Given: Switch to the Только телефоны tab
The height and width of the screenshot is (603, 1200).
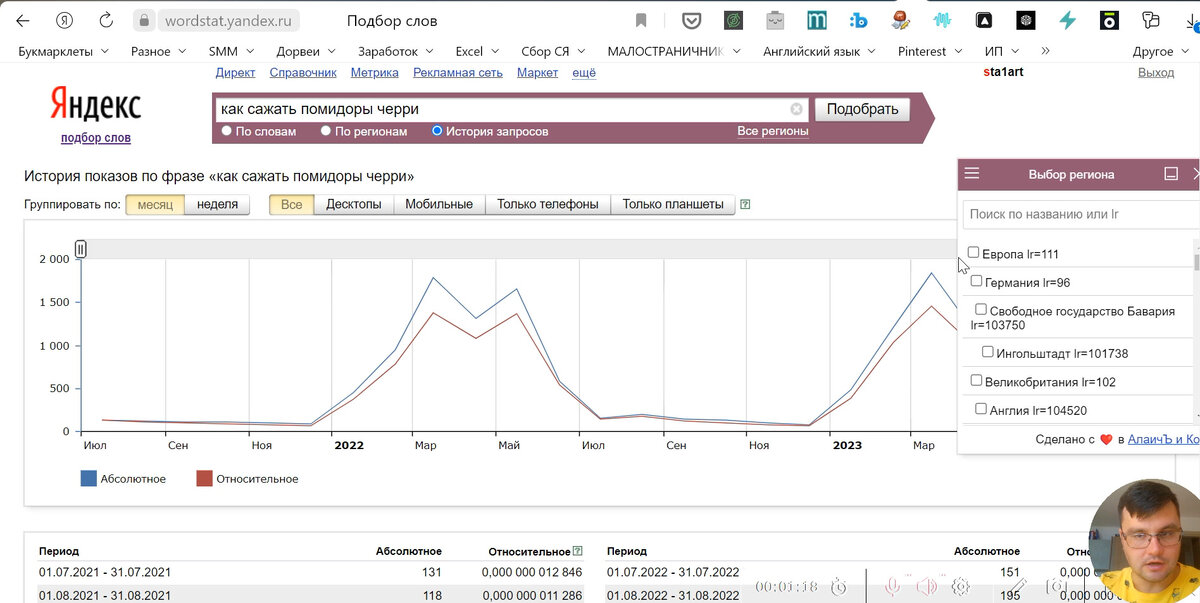Looking at the screenshot, I should [548, 204].
